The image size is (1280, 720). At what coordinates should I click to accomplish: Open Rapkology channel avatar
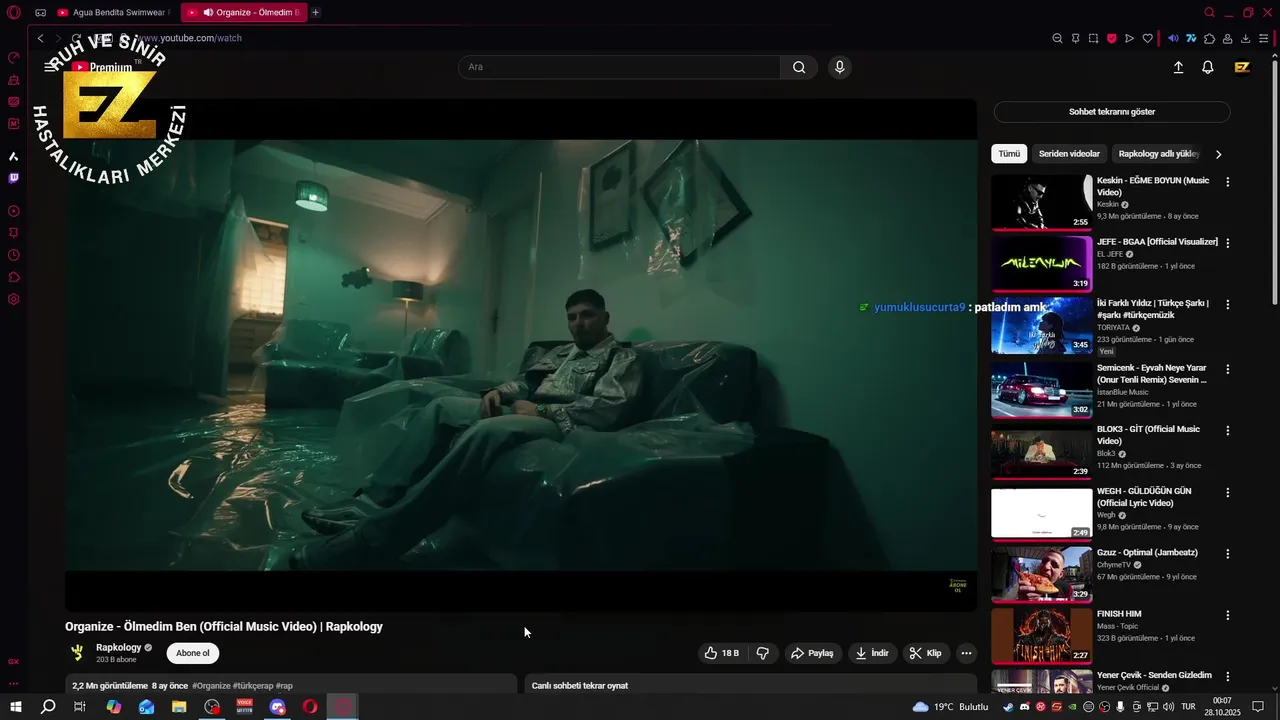coord(77,653)
